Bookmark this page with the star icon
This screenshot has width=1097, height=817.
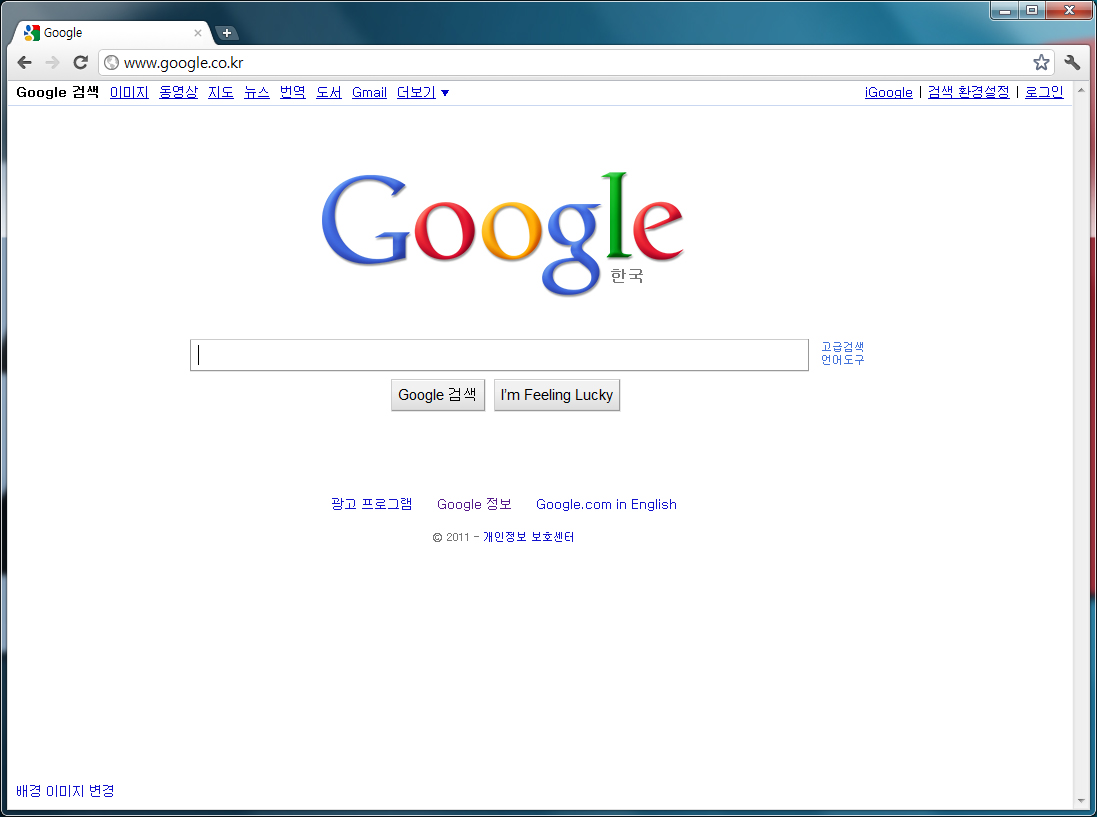point(1041,62)
